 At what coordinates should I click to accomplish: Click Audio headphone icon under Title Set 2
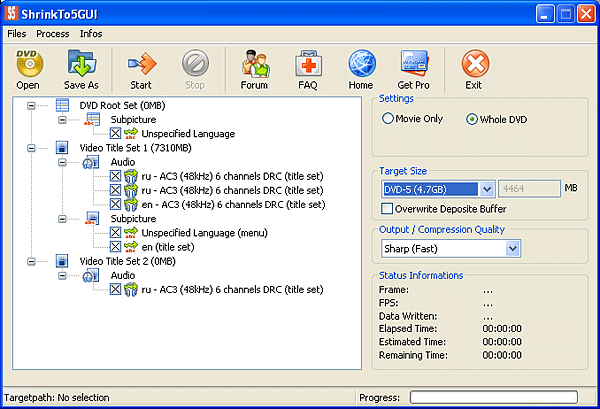pos(91,275)
